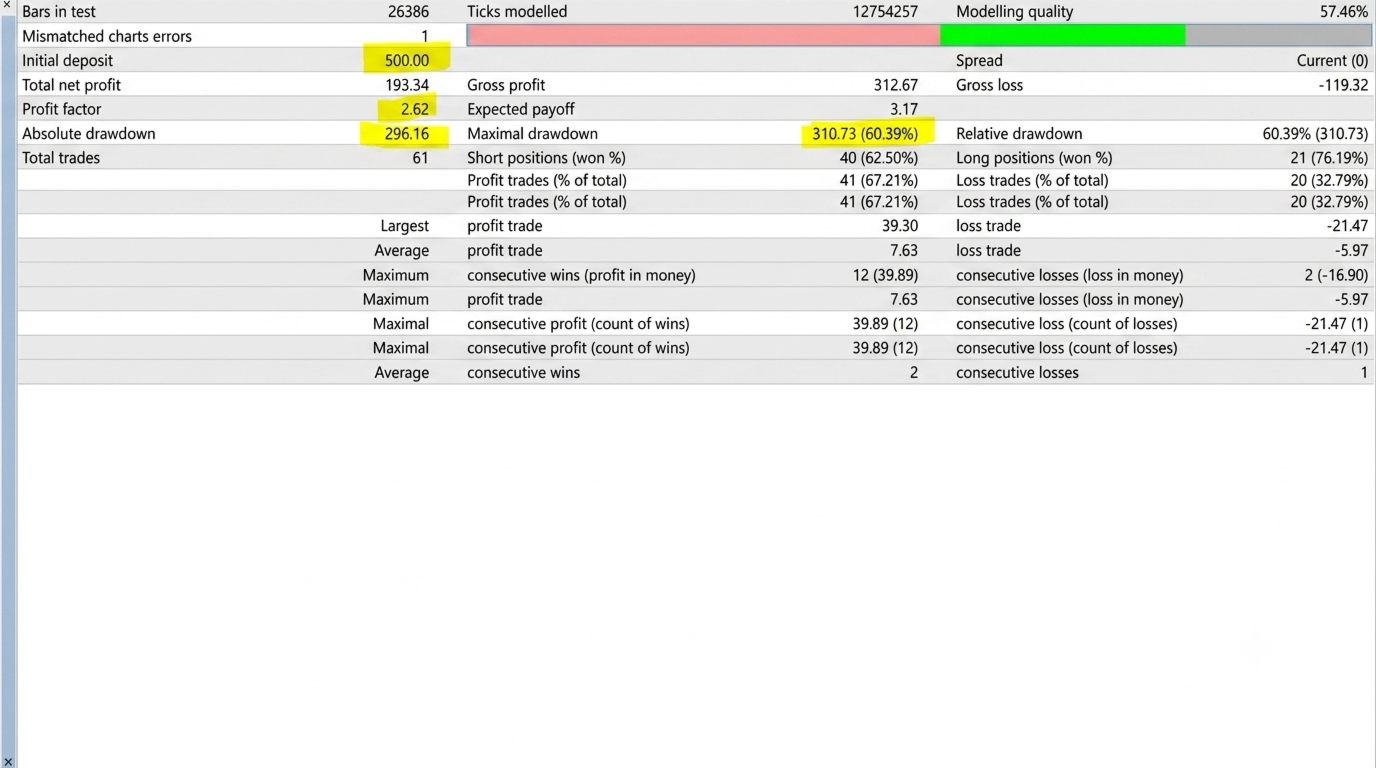Image resolution: width=1376 pixels, height=768 pixels.
Task: Select the Mismatched charts errors row label
Action: tap(107, 36)
